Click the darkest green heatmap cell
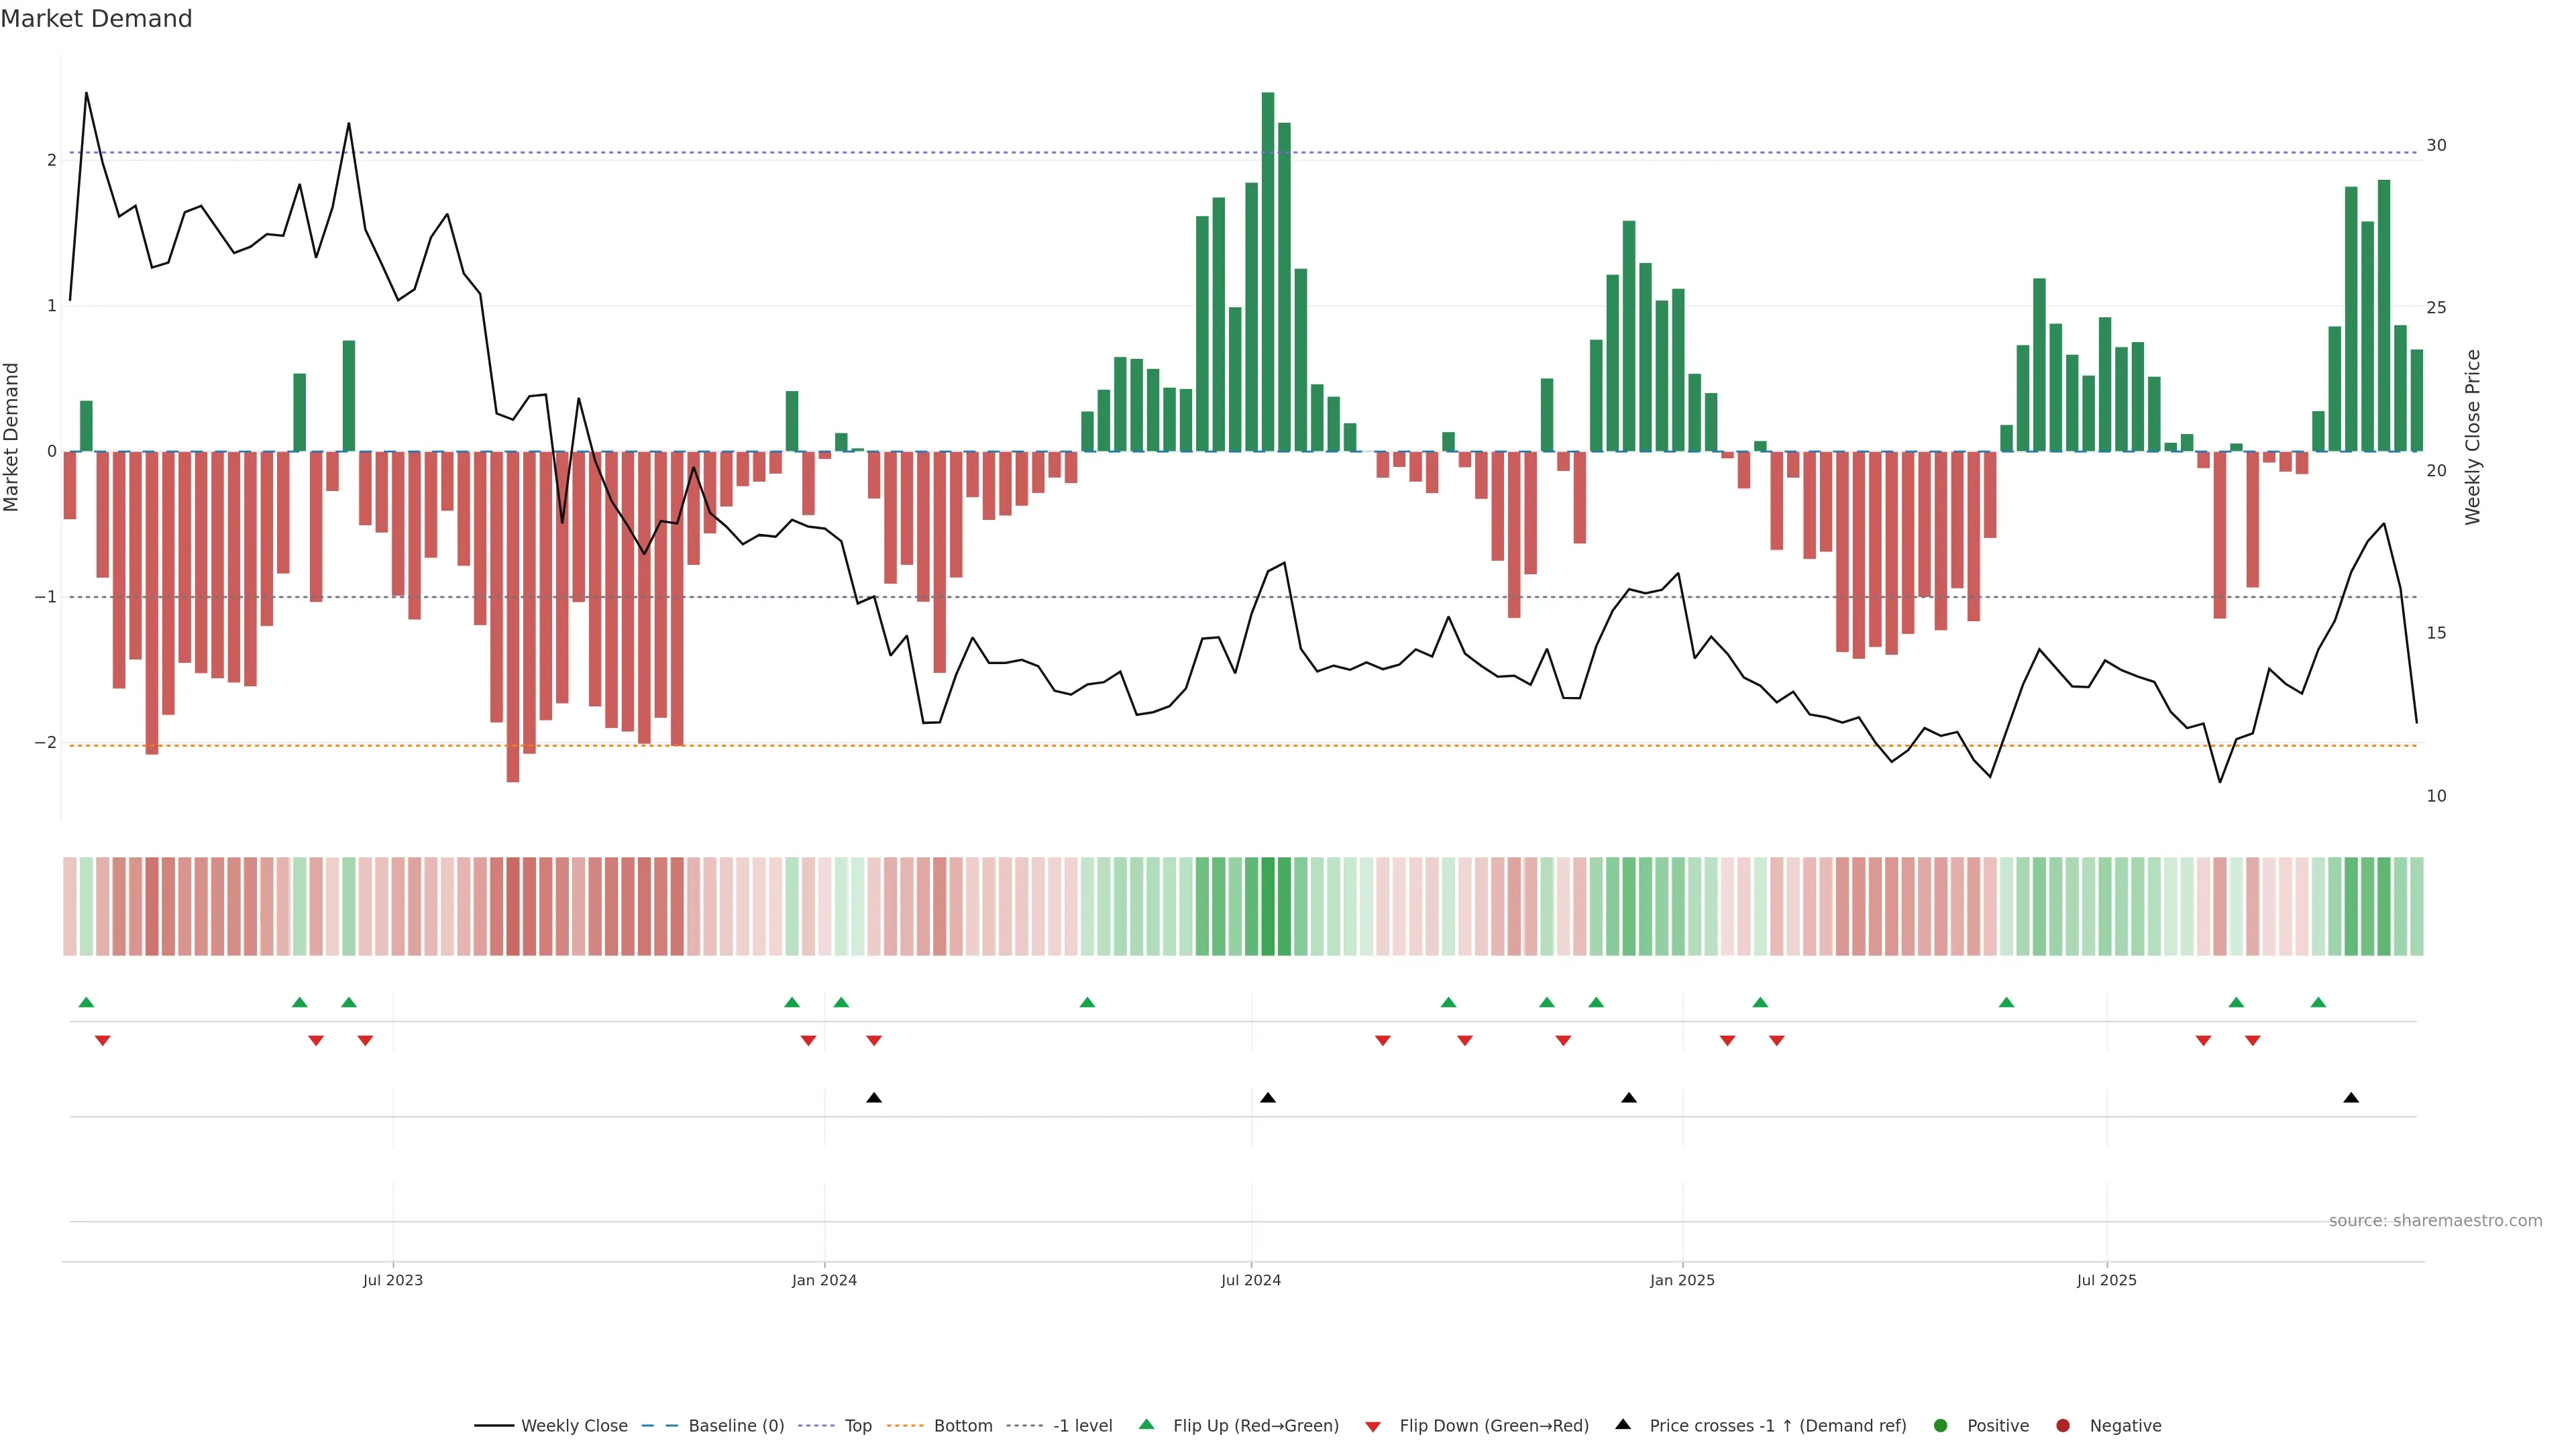Viewport: 2576px width, 1449px height. tap(1268, 906)
